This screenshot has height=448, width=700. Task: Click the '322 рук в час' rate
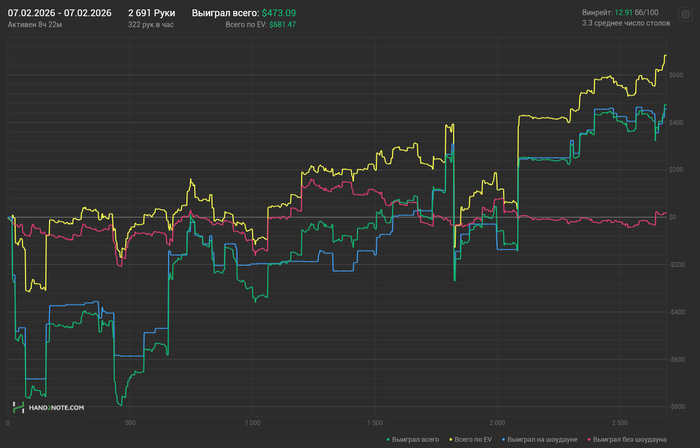[150, 25]
